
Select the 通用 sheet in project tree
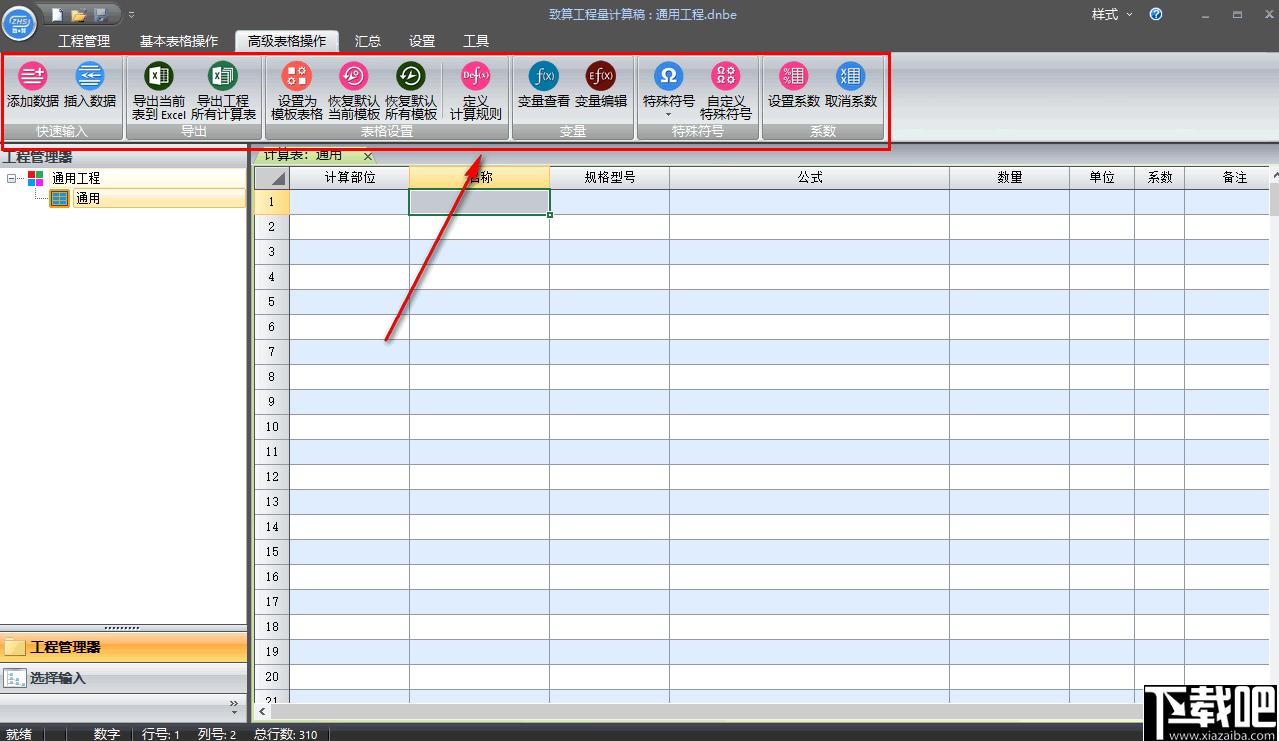pyautogui.click(x=88, y=198)
